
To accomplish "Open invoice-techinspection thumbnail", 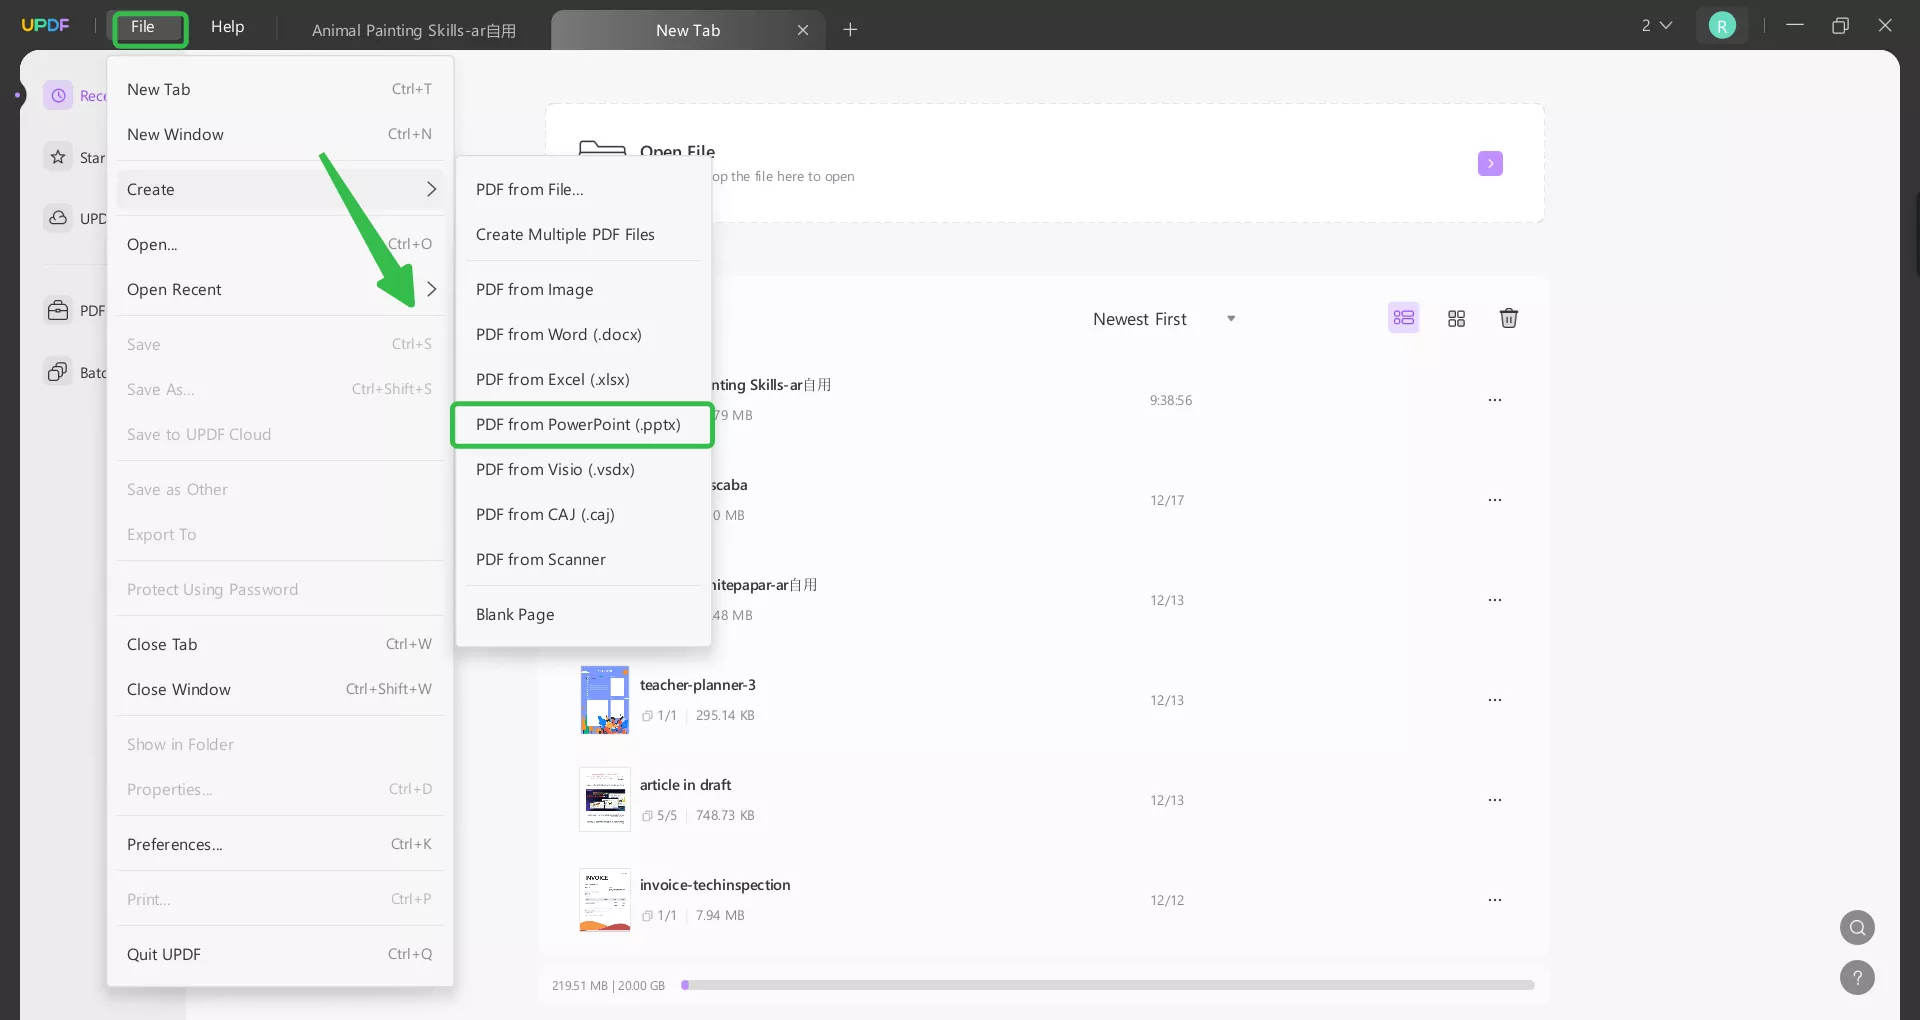I will [x=605, y=900].
